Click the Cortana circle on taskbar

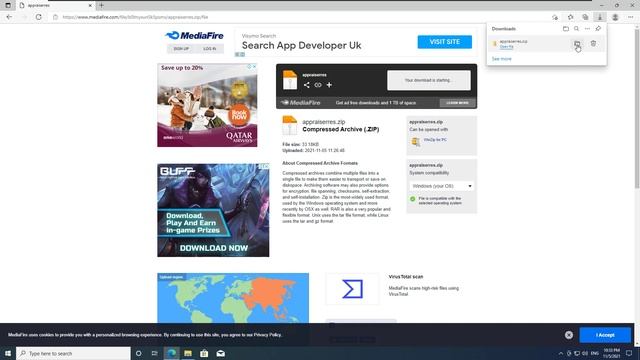point(138,353)
